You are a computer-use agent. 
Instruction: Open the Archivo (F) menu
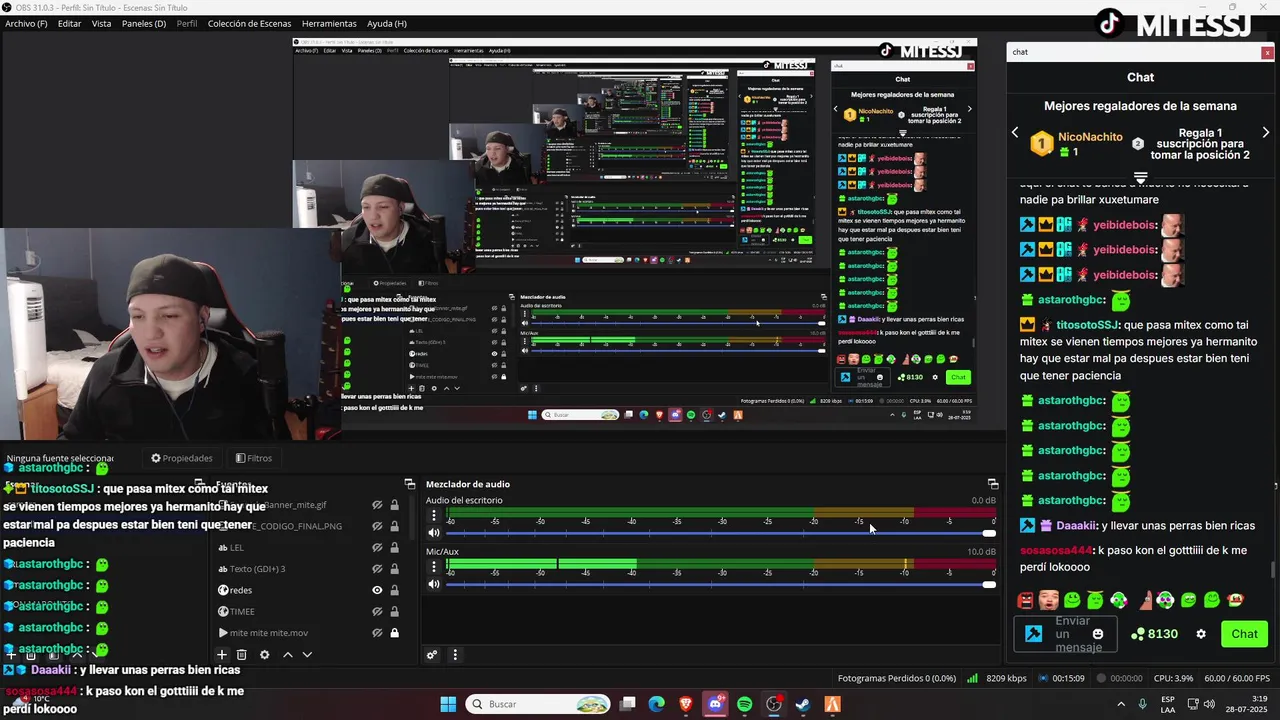pos(26,23)
